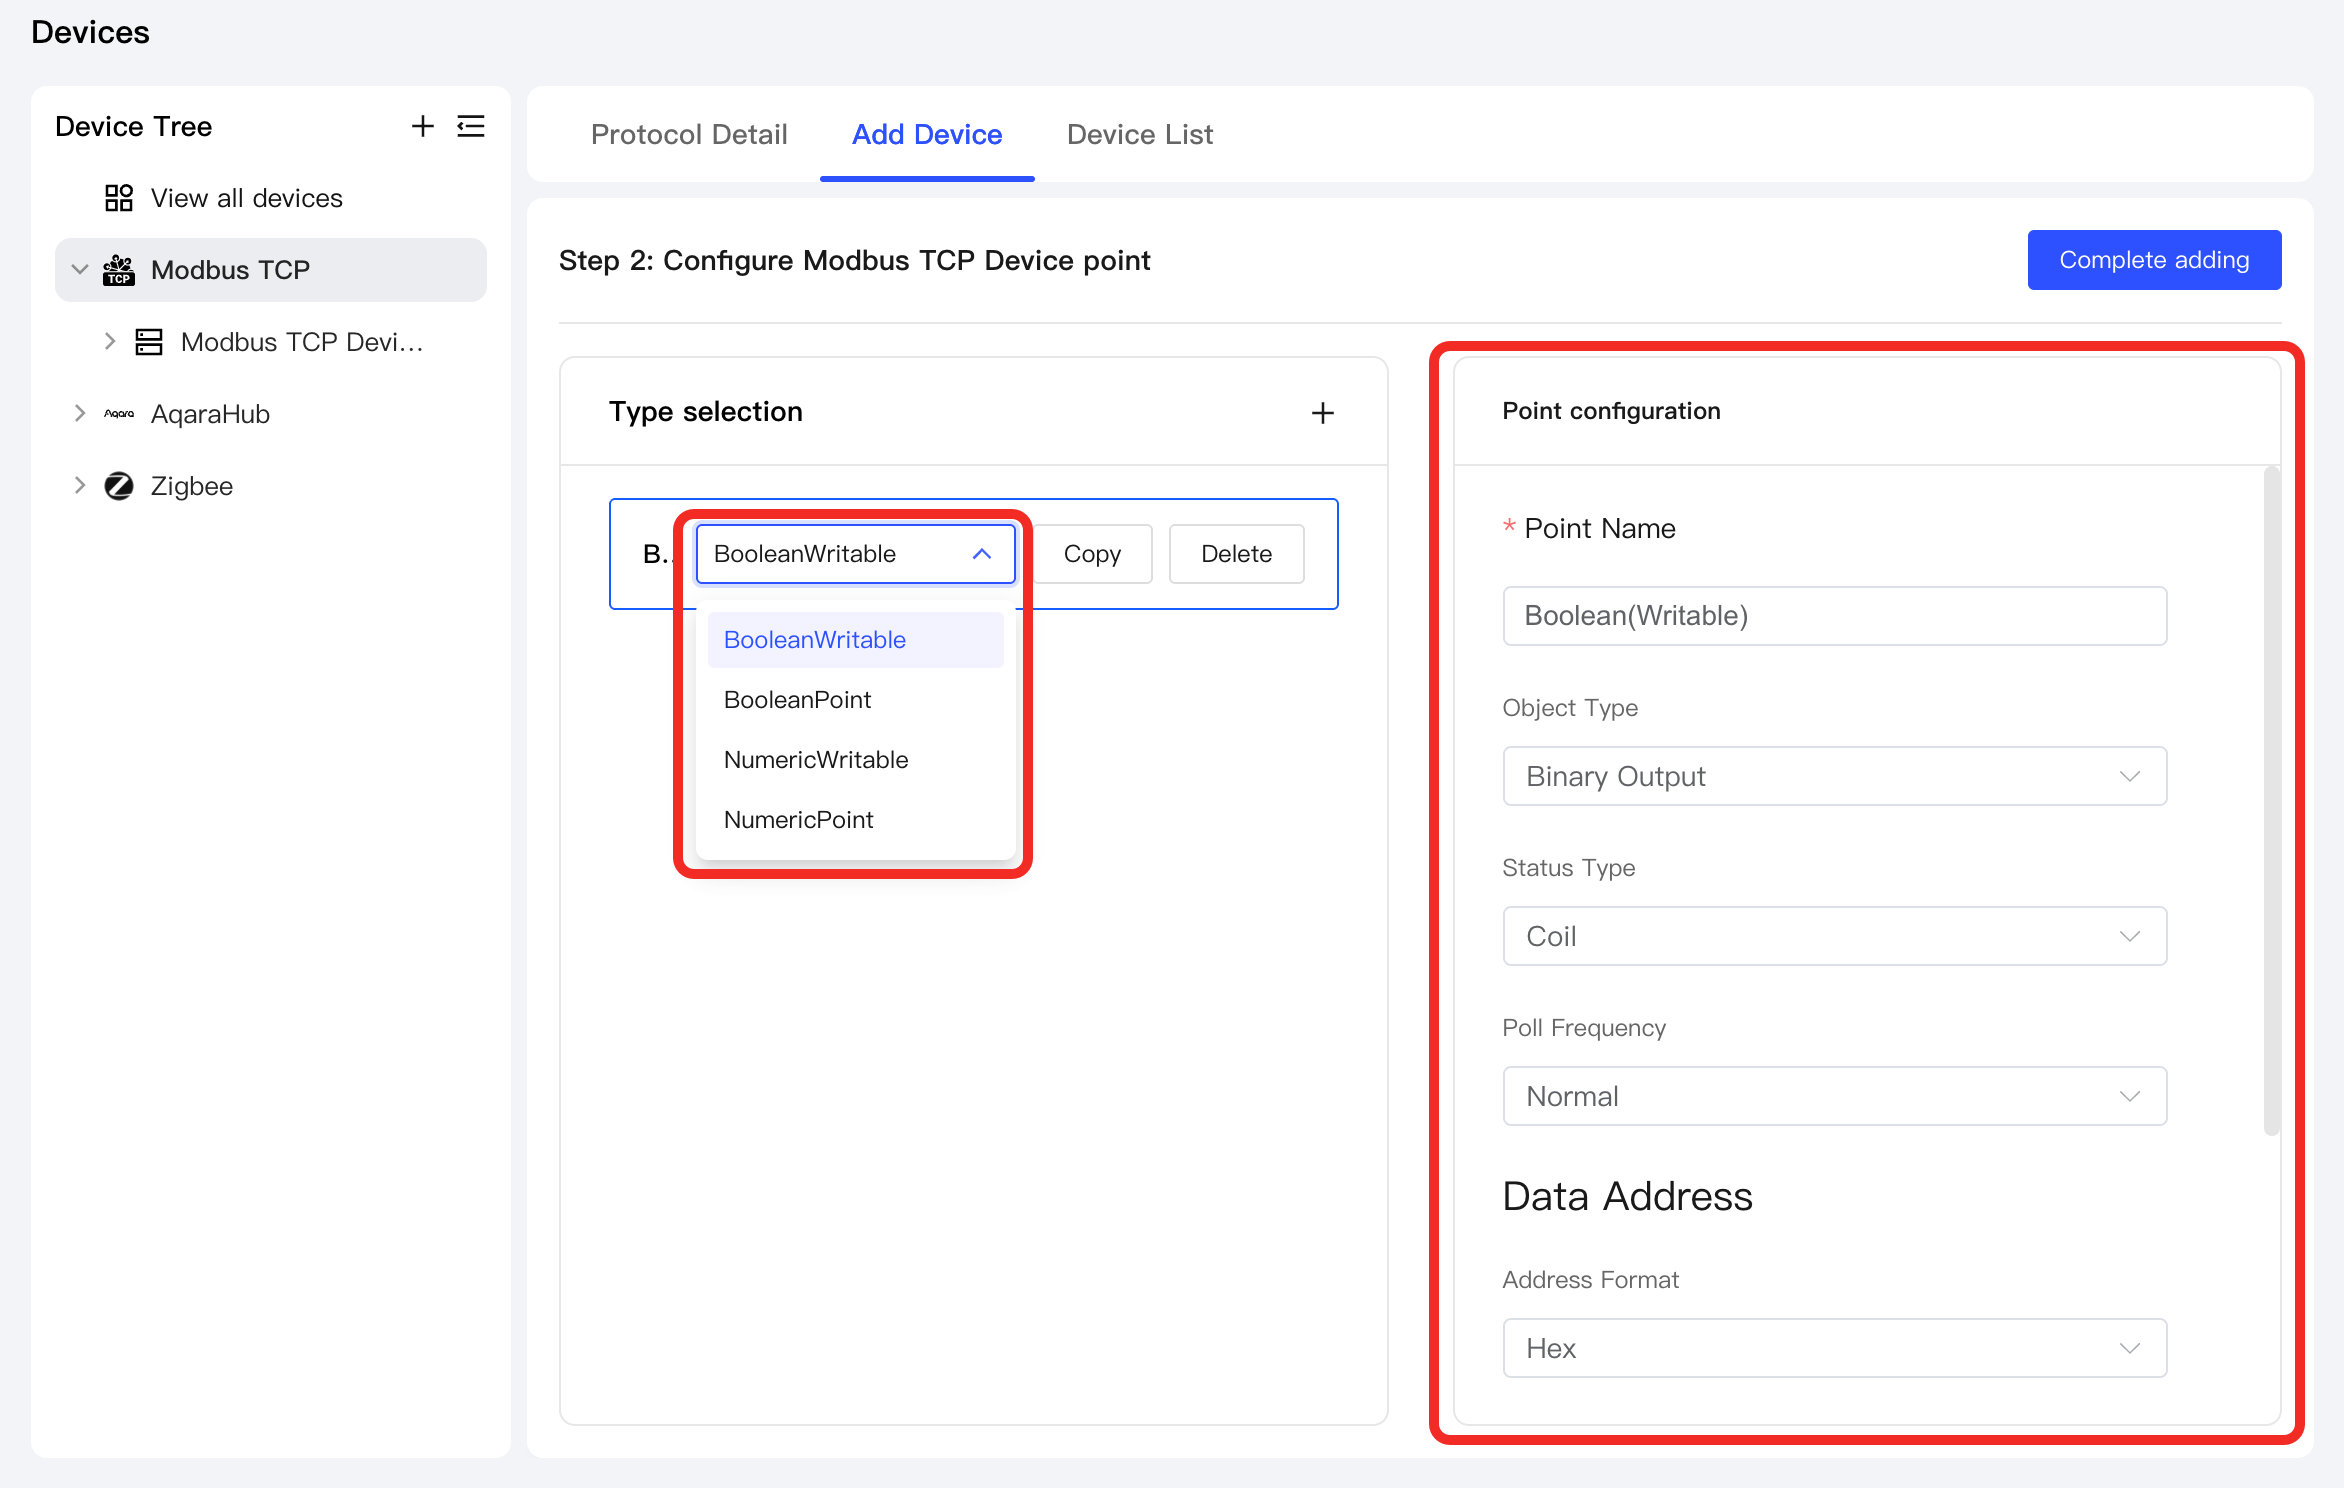The height and width of the screenshot is (1488, 2344).
Task: Expand the Modbus TCP Devi... node
Action: (x=110, y=342)
